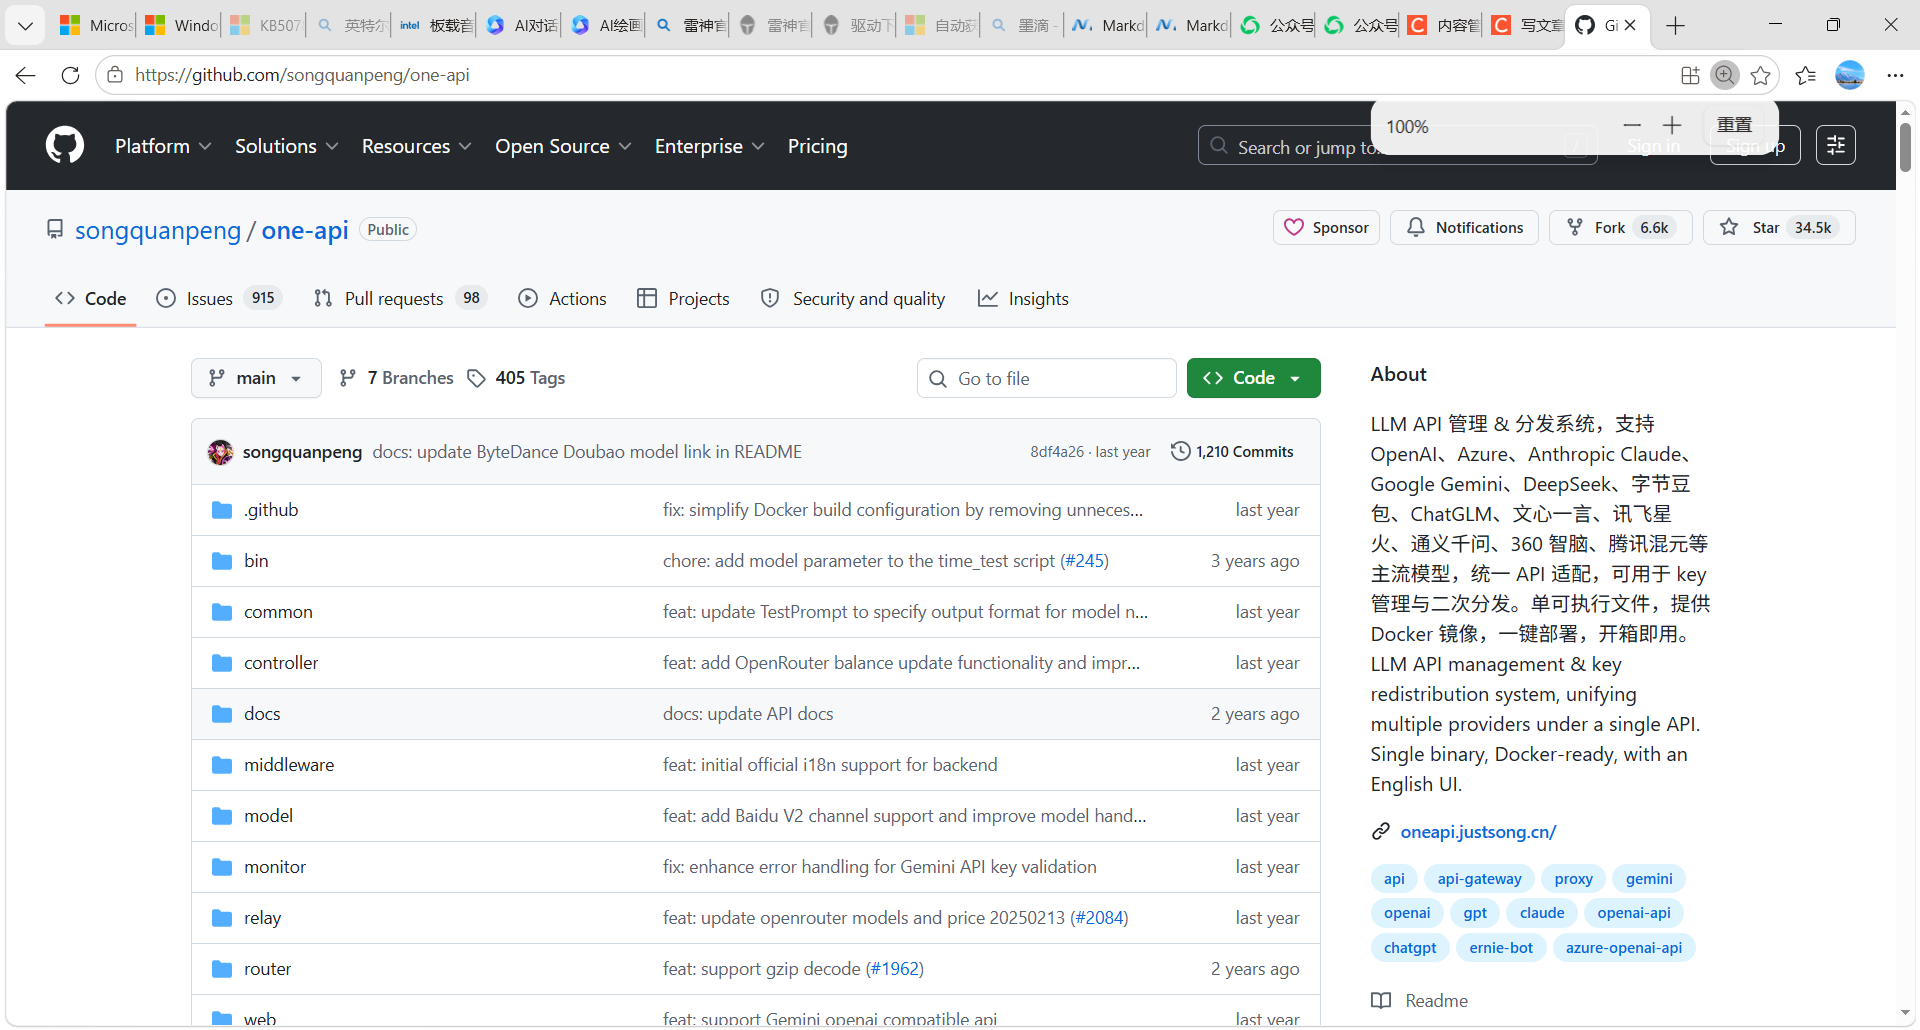Open the router folder

click(267, 969)
